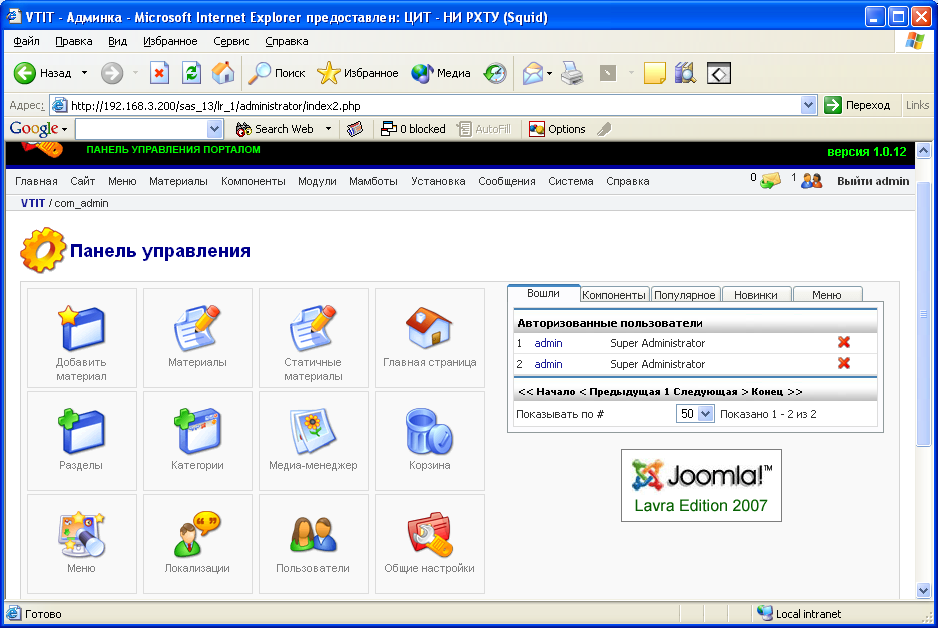Open the Меню manager icon in panel
This screenshot has width=938, height=628.
tap(81, 544)
